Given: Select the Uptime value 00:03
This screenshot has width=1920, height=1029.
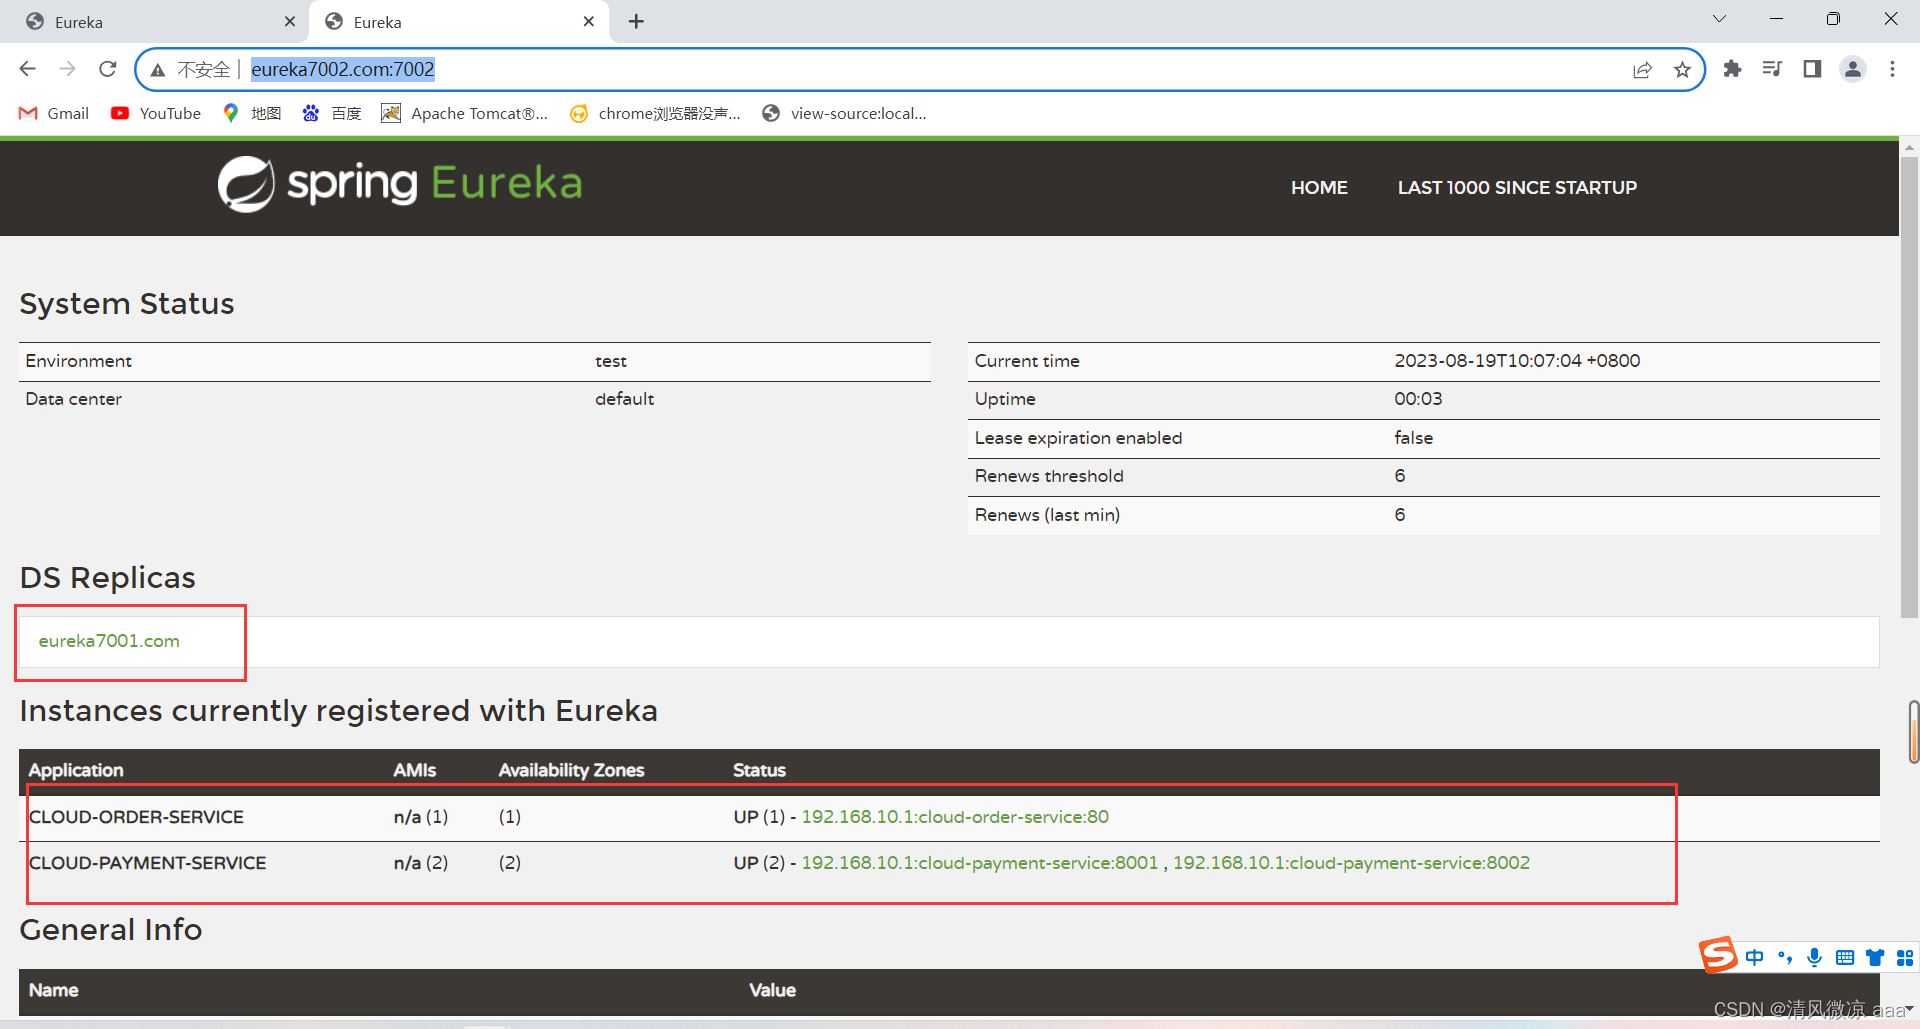Looking at the screenshot, I should pyautogui.click(x=1418, y=399).
